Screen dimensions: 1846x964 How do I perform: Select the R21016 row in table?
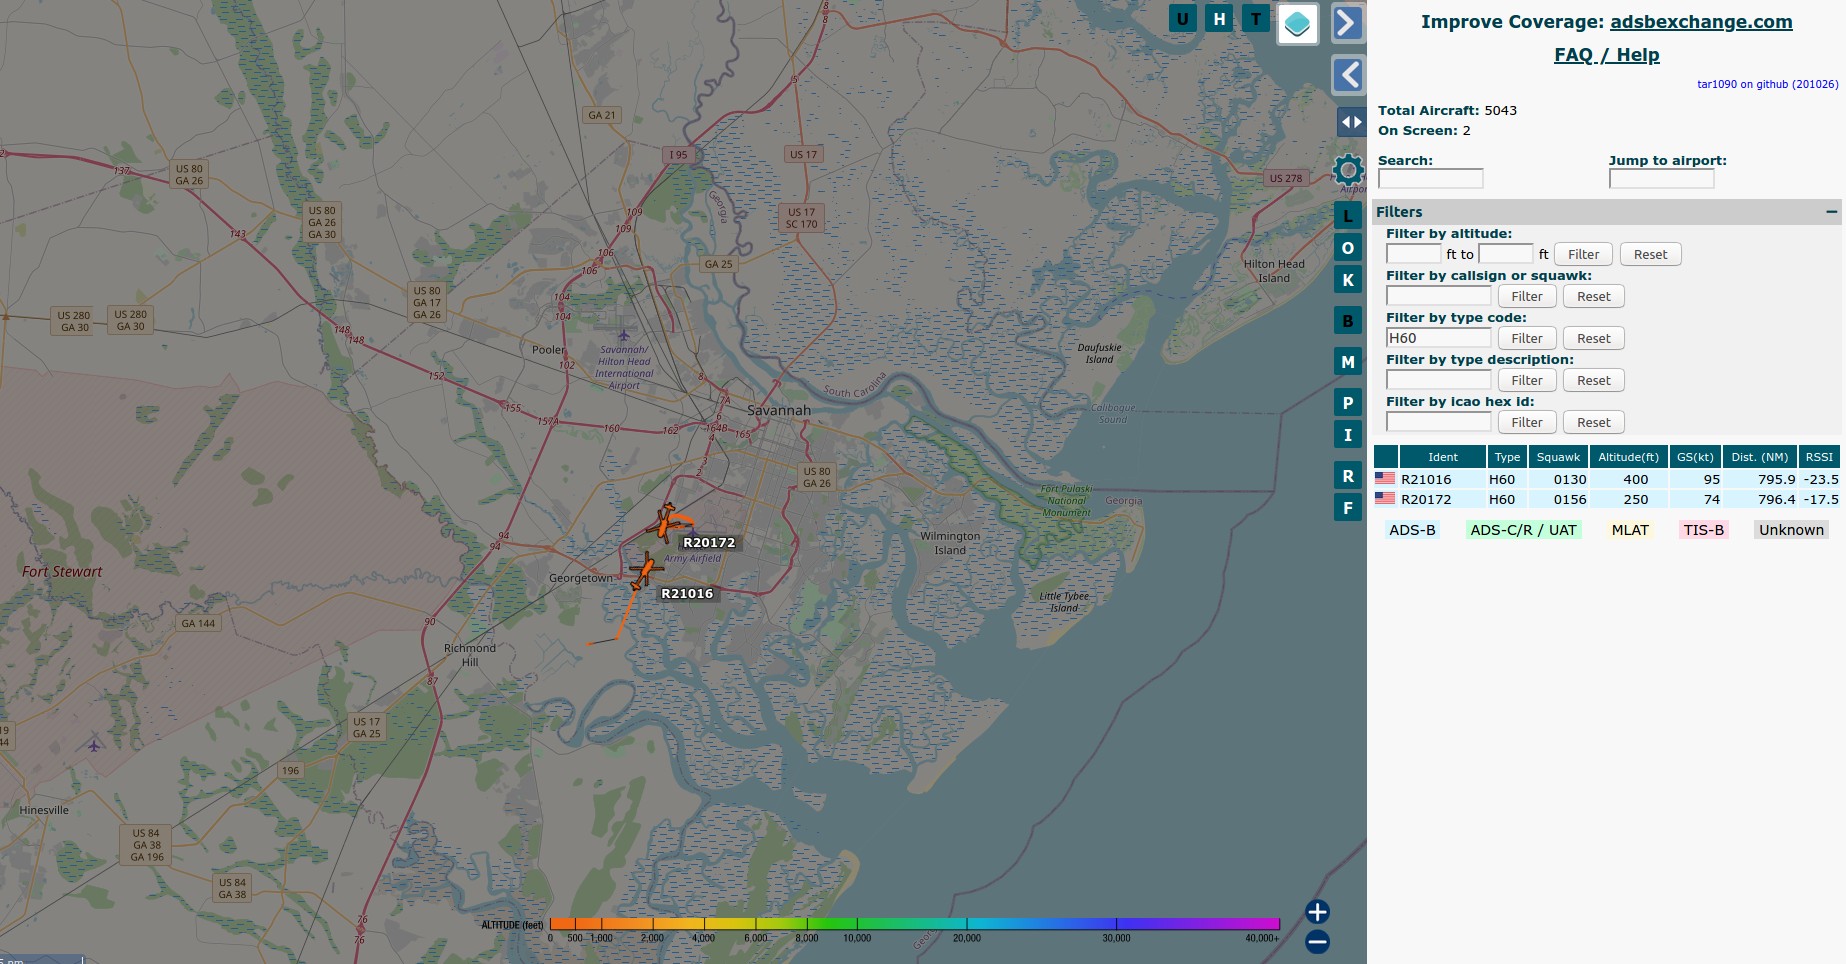tap(1607, 479)
